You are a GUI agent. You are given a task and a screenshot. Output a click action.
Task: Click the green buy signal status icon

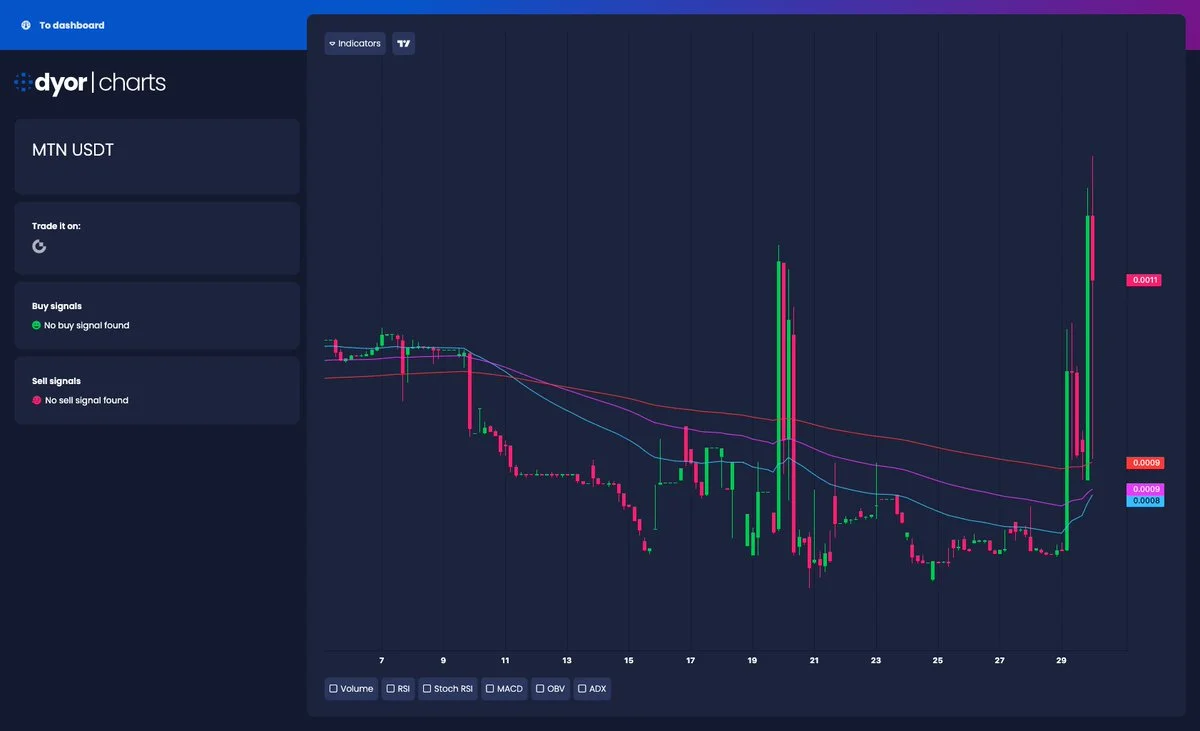click(x=37, y=325)
